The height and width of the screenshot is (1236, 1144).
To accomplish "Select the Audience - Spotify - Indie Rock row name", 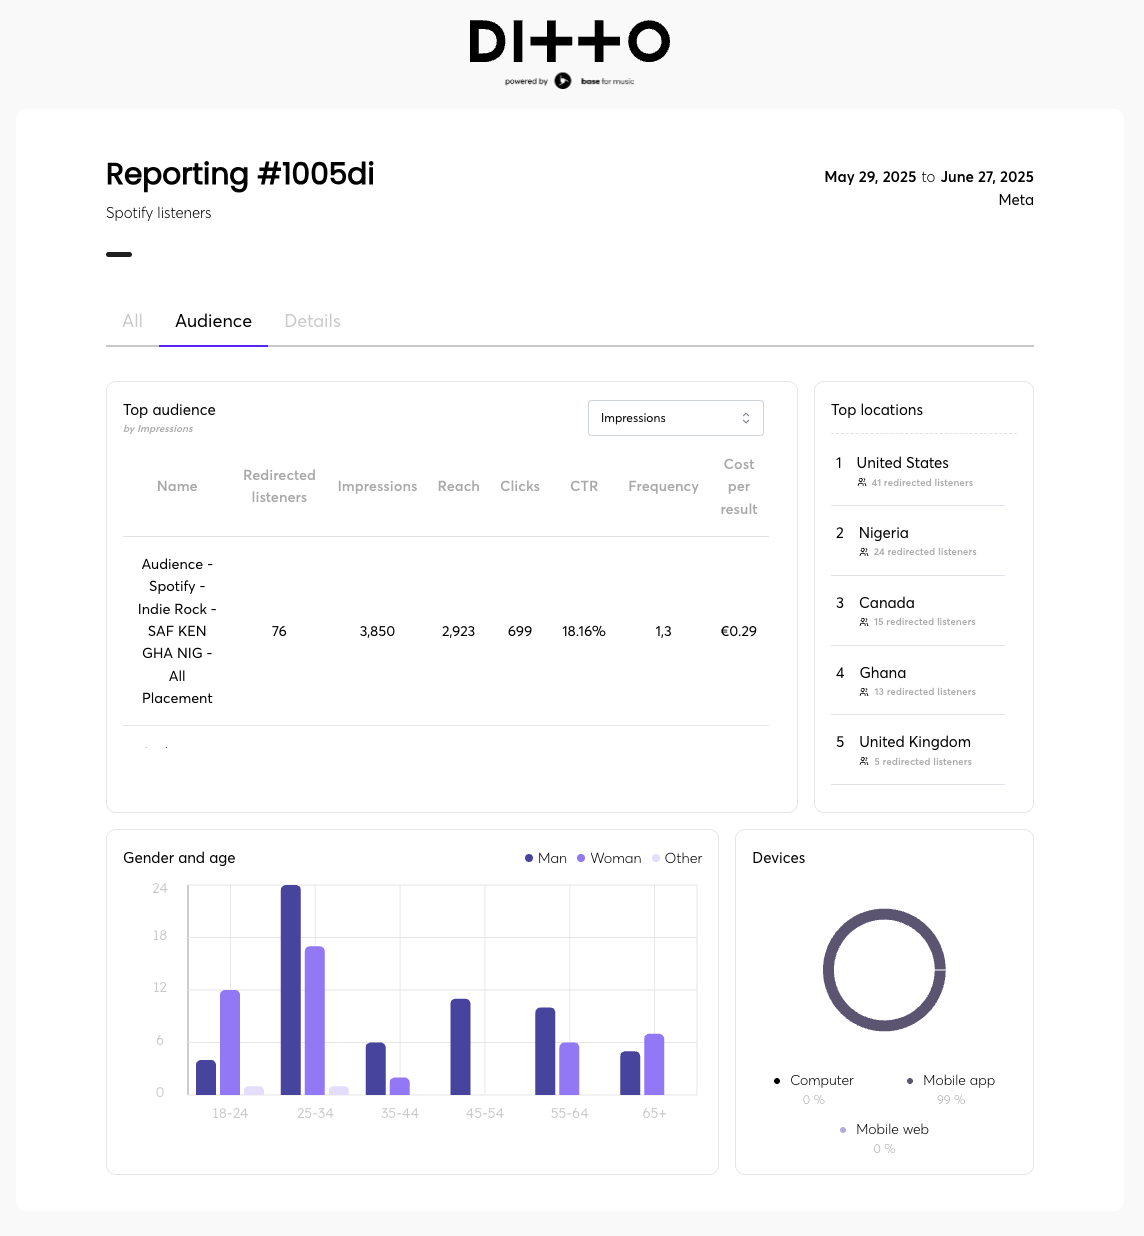I will pos(177,631).
